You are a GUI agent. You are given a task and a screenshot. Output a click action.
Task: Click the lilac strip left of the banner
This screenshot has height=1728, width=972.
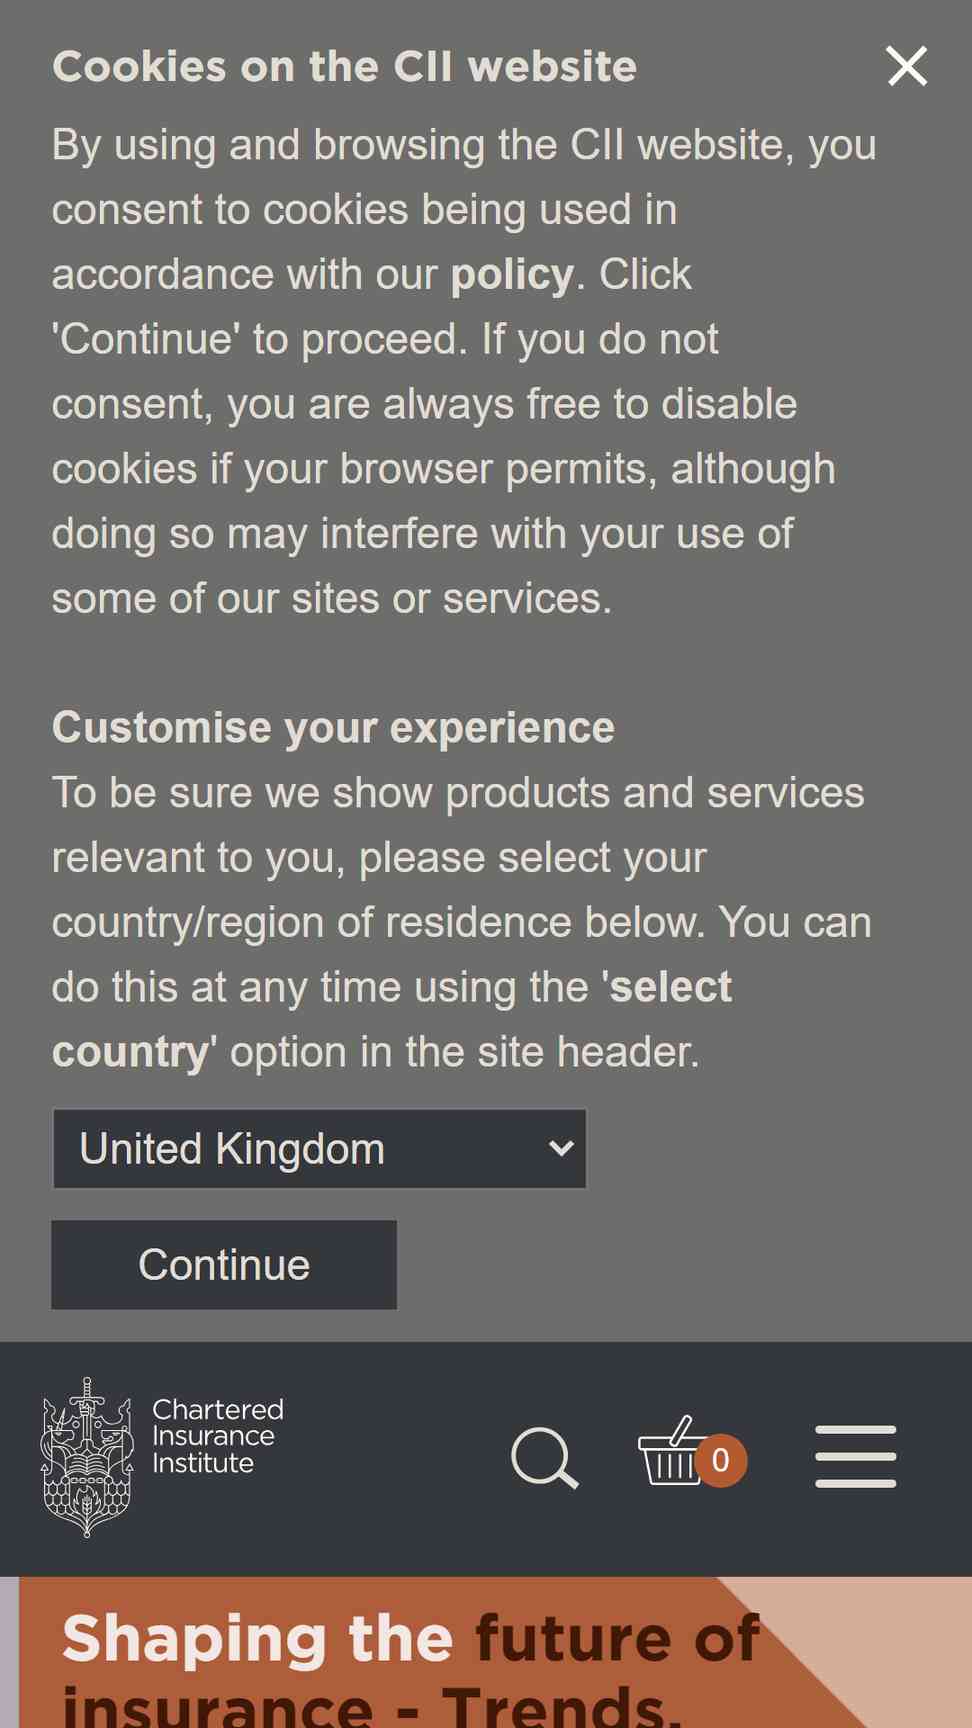[9, 1652]
